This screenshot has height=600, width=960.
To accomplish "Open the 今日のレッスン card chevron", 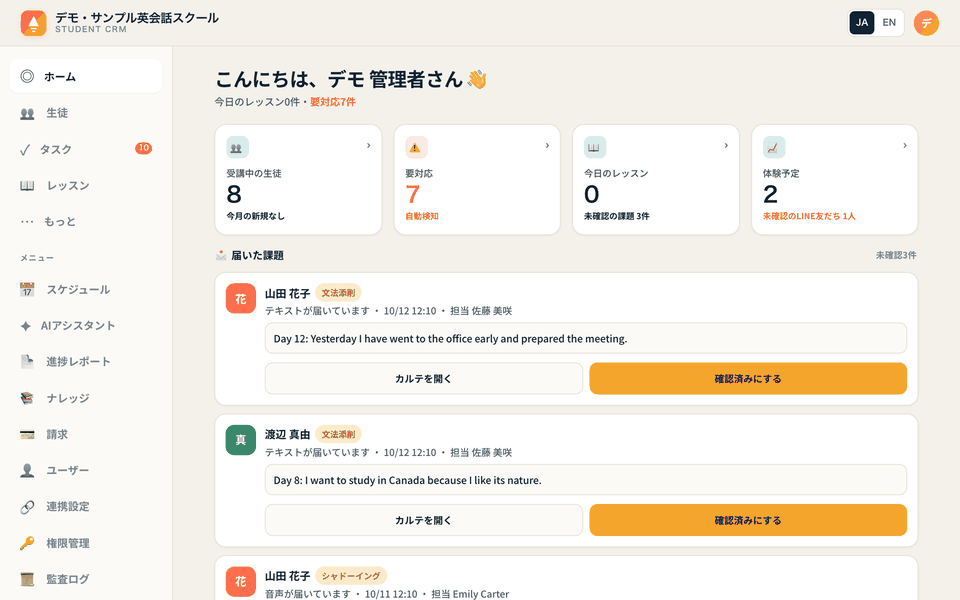I will click(x=726, y=146).
